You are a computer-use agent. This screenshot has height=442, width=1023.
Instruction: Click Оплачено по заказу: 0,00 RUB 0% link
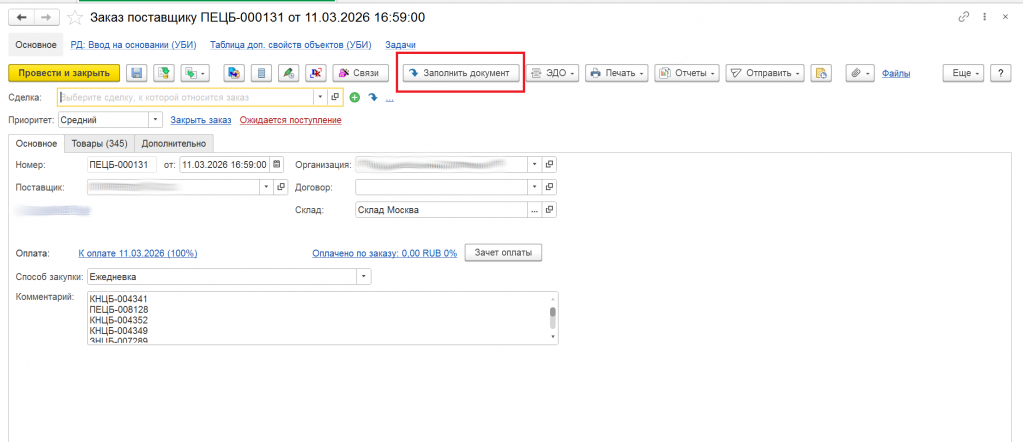pyautogui.click(x=384, y=253)
